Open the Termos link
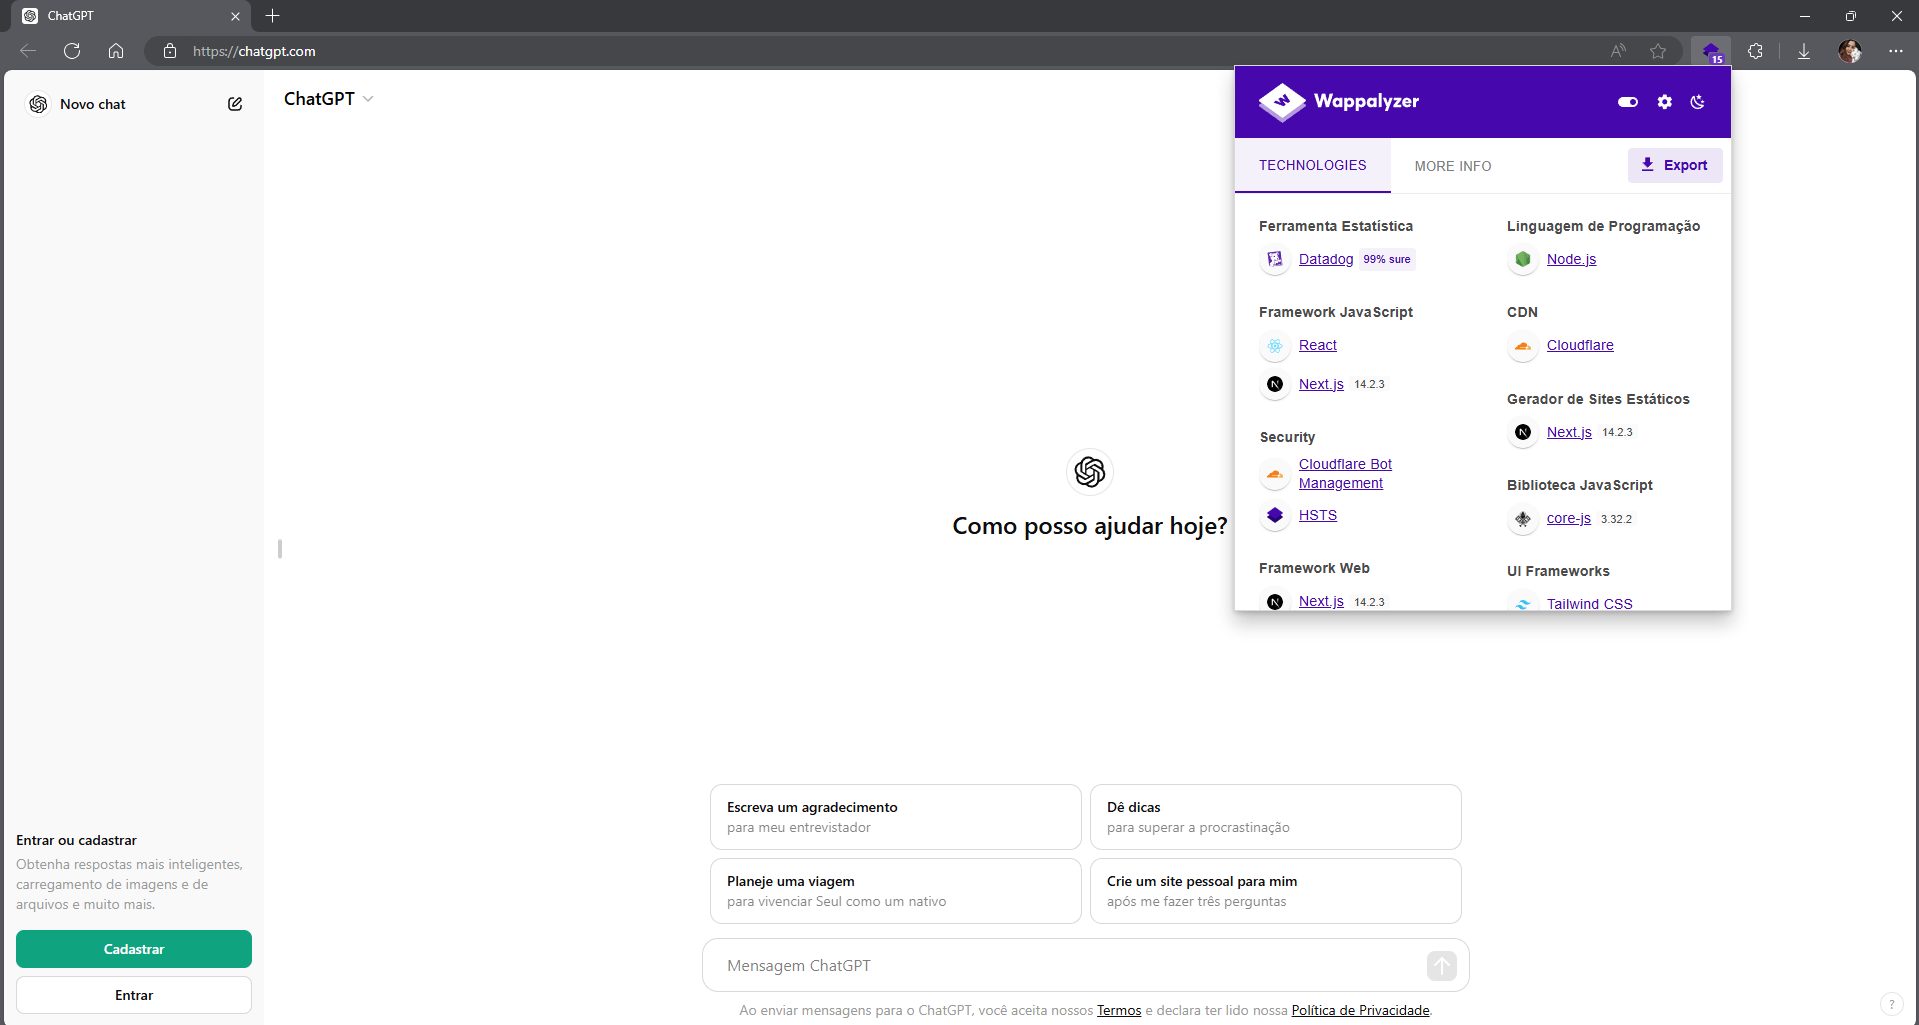This screenshot has height=1025, width=1919. click(x=1119, y=1011)
